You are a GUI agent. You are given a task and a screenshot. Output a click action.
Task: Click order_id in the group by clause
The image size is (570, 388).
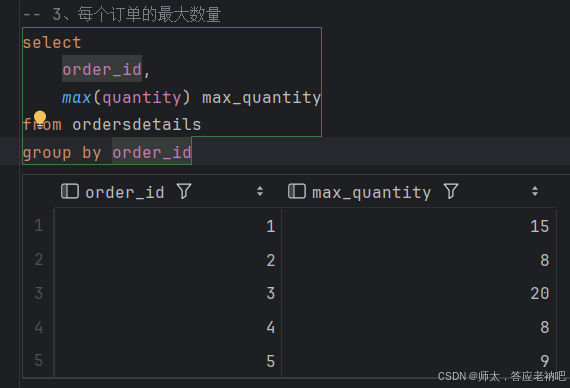pos(152,152)
